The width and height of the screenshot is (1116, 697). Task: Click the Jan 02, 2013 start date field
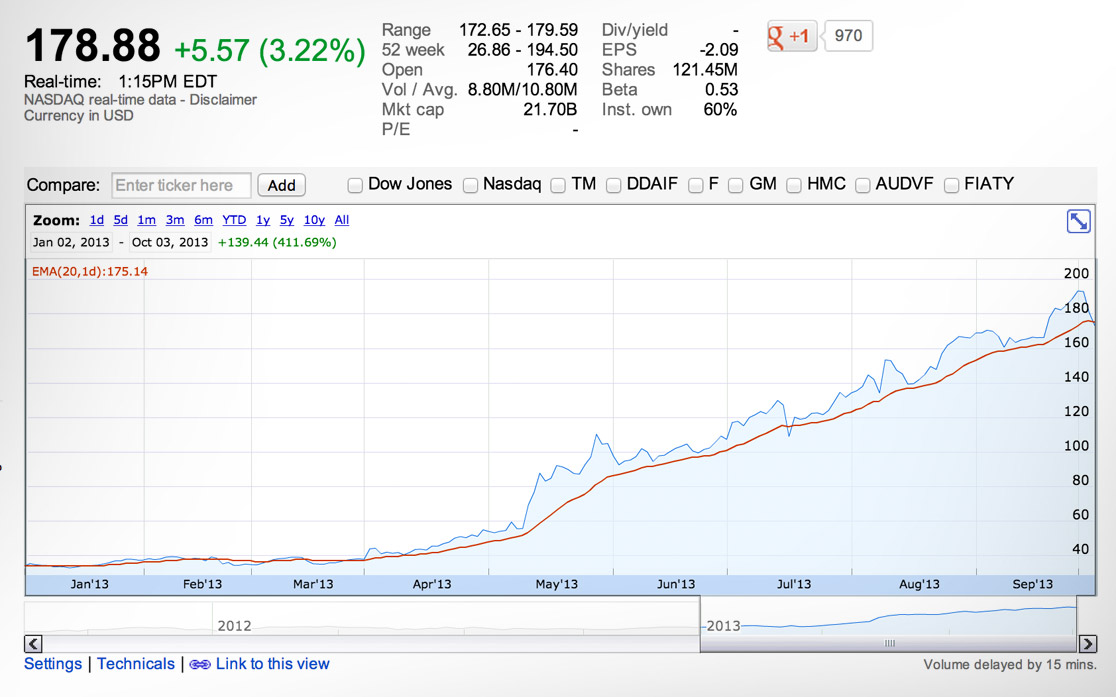70,242
